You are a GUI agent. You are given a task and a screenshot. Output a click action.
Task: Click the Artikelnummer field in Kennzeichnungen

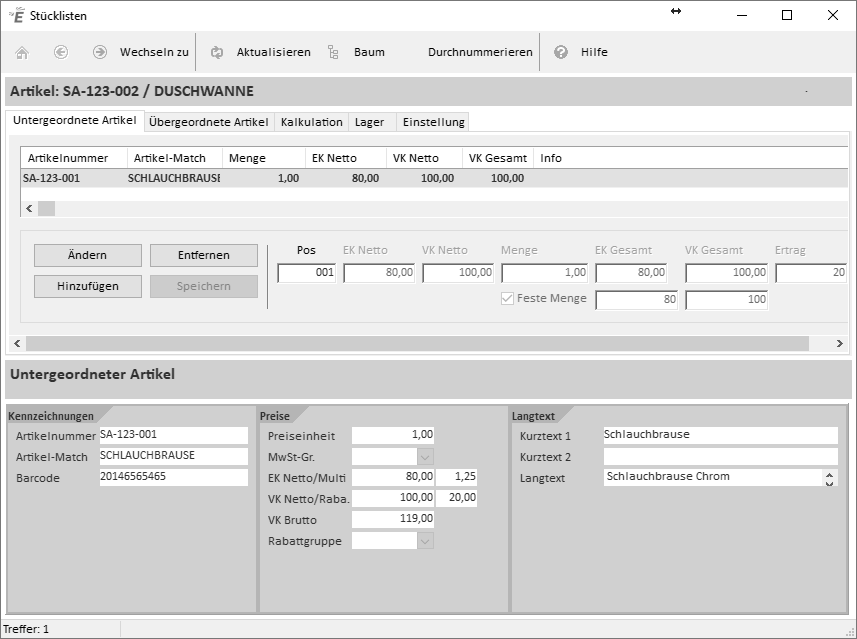click(x=173, y=435)
